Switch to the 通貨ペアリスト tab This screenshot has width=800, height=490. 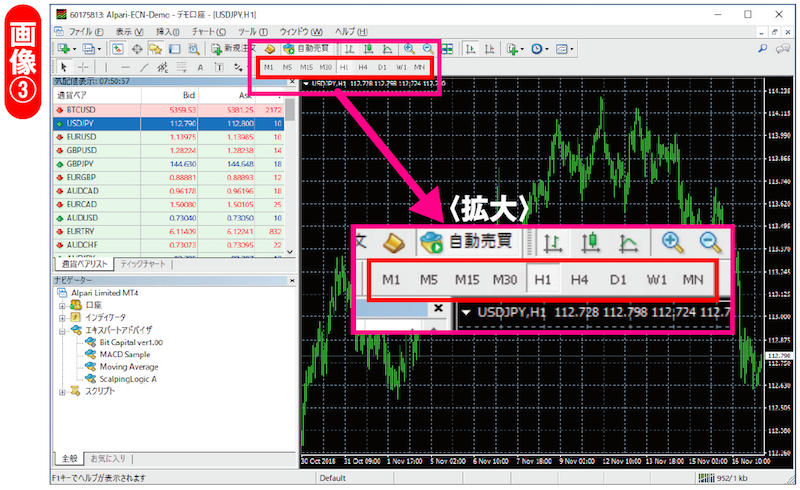(84, 264)
